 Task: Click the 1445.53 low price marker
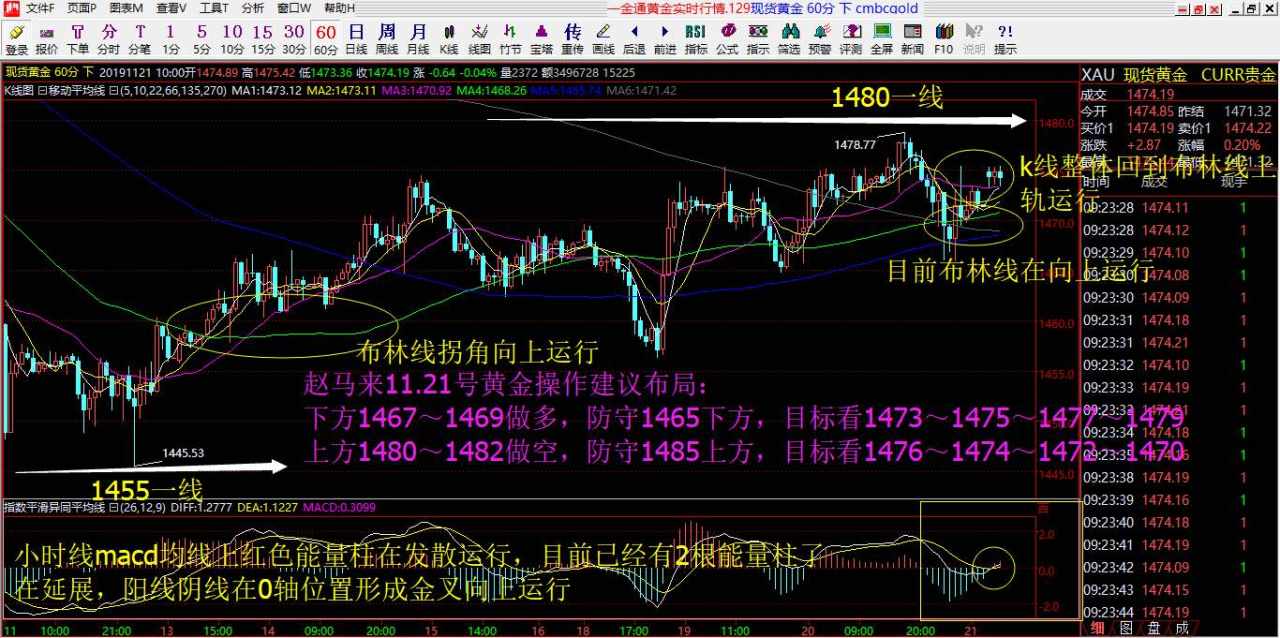point(183,453)
